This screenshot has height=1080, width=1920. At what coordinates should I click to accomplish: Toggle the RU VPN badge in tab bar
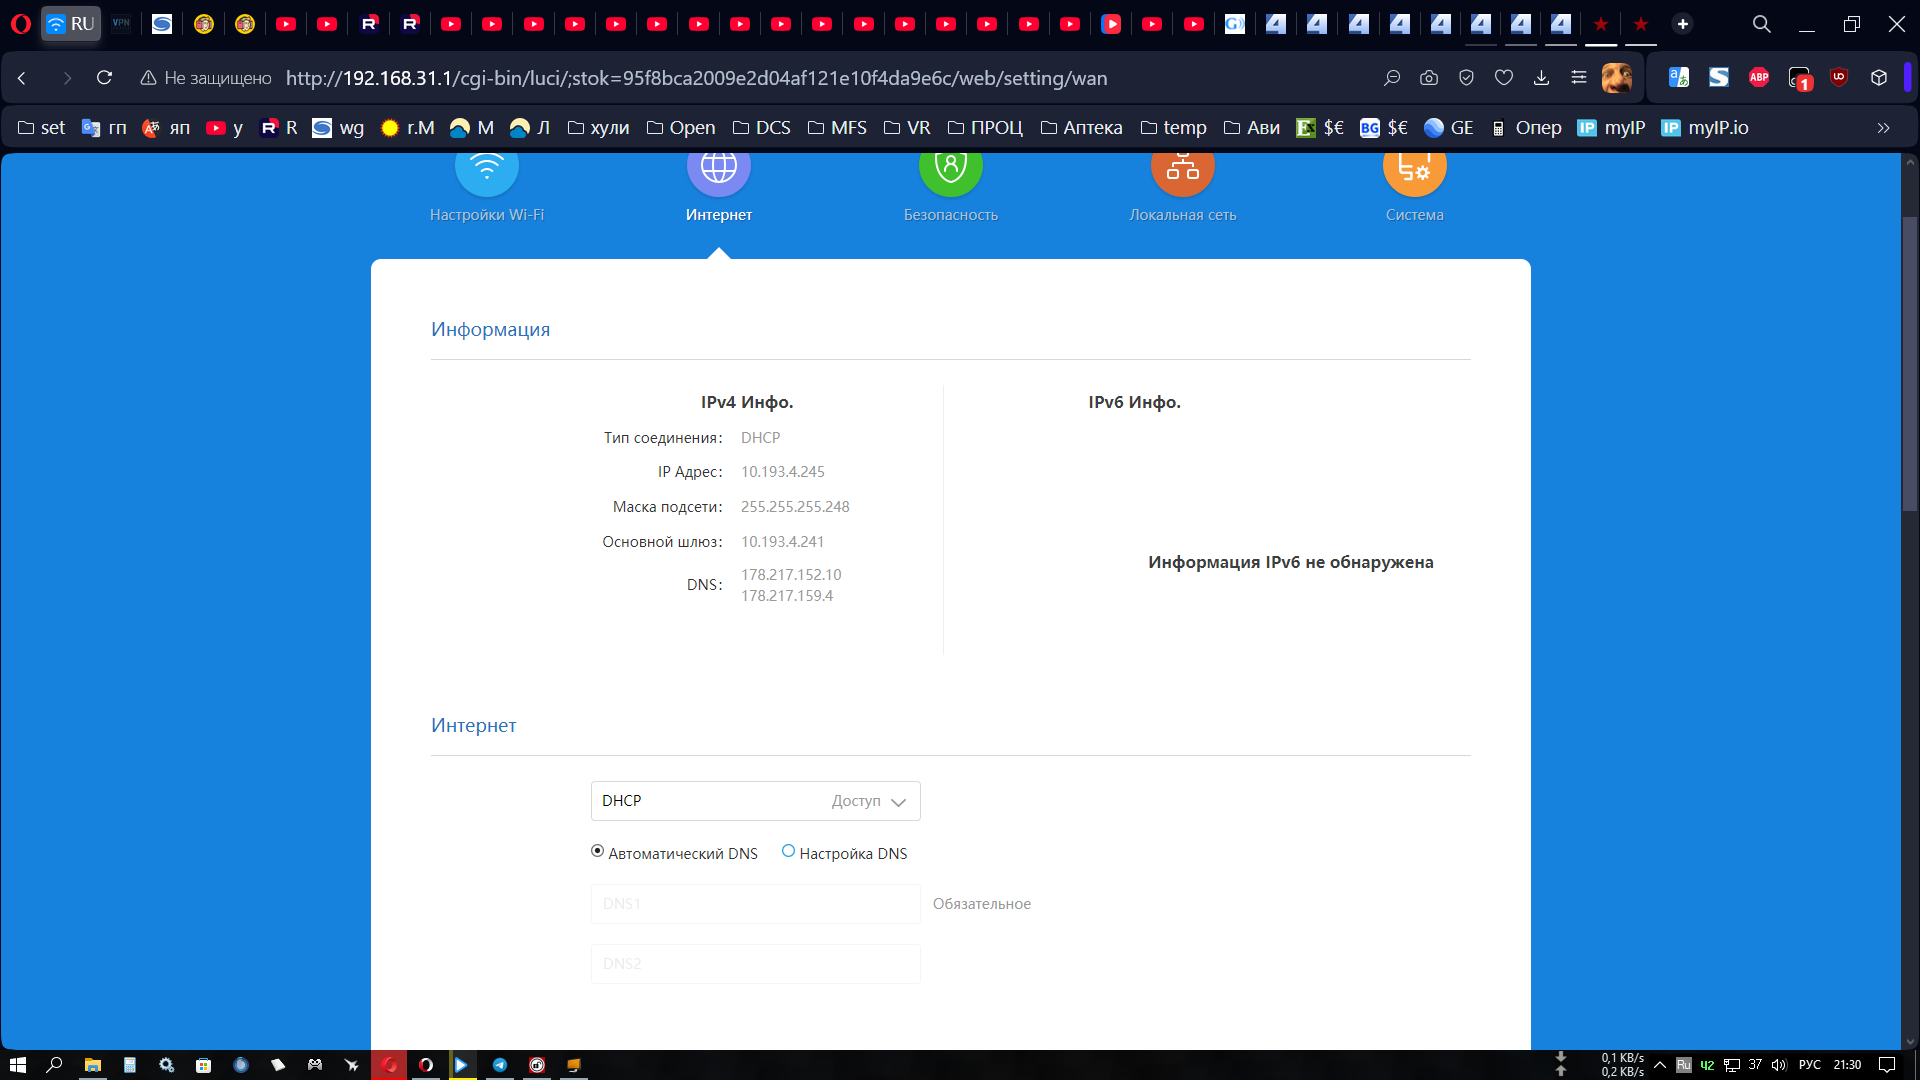click(70, 24)
